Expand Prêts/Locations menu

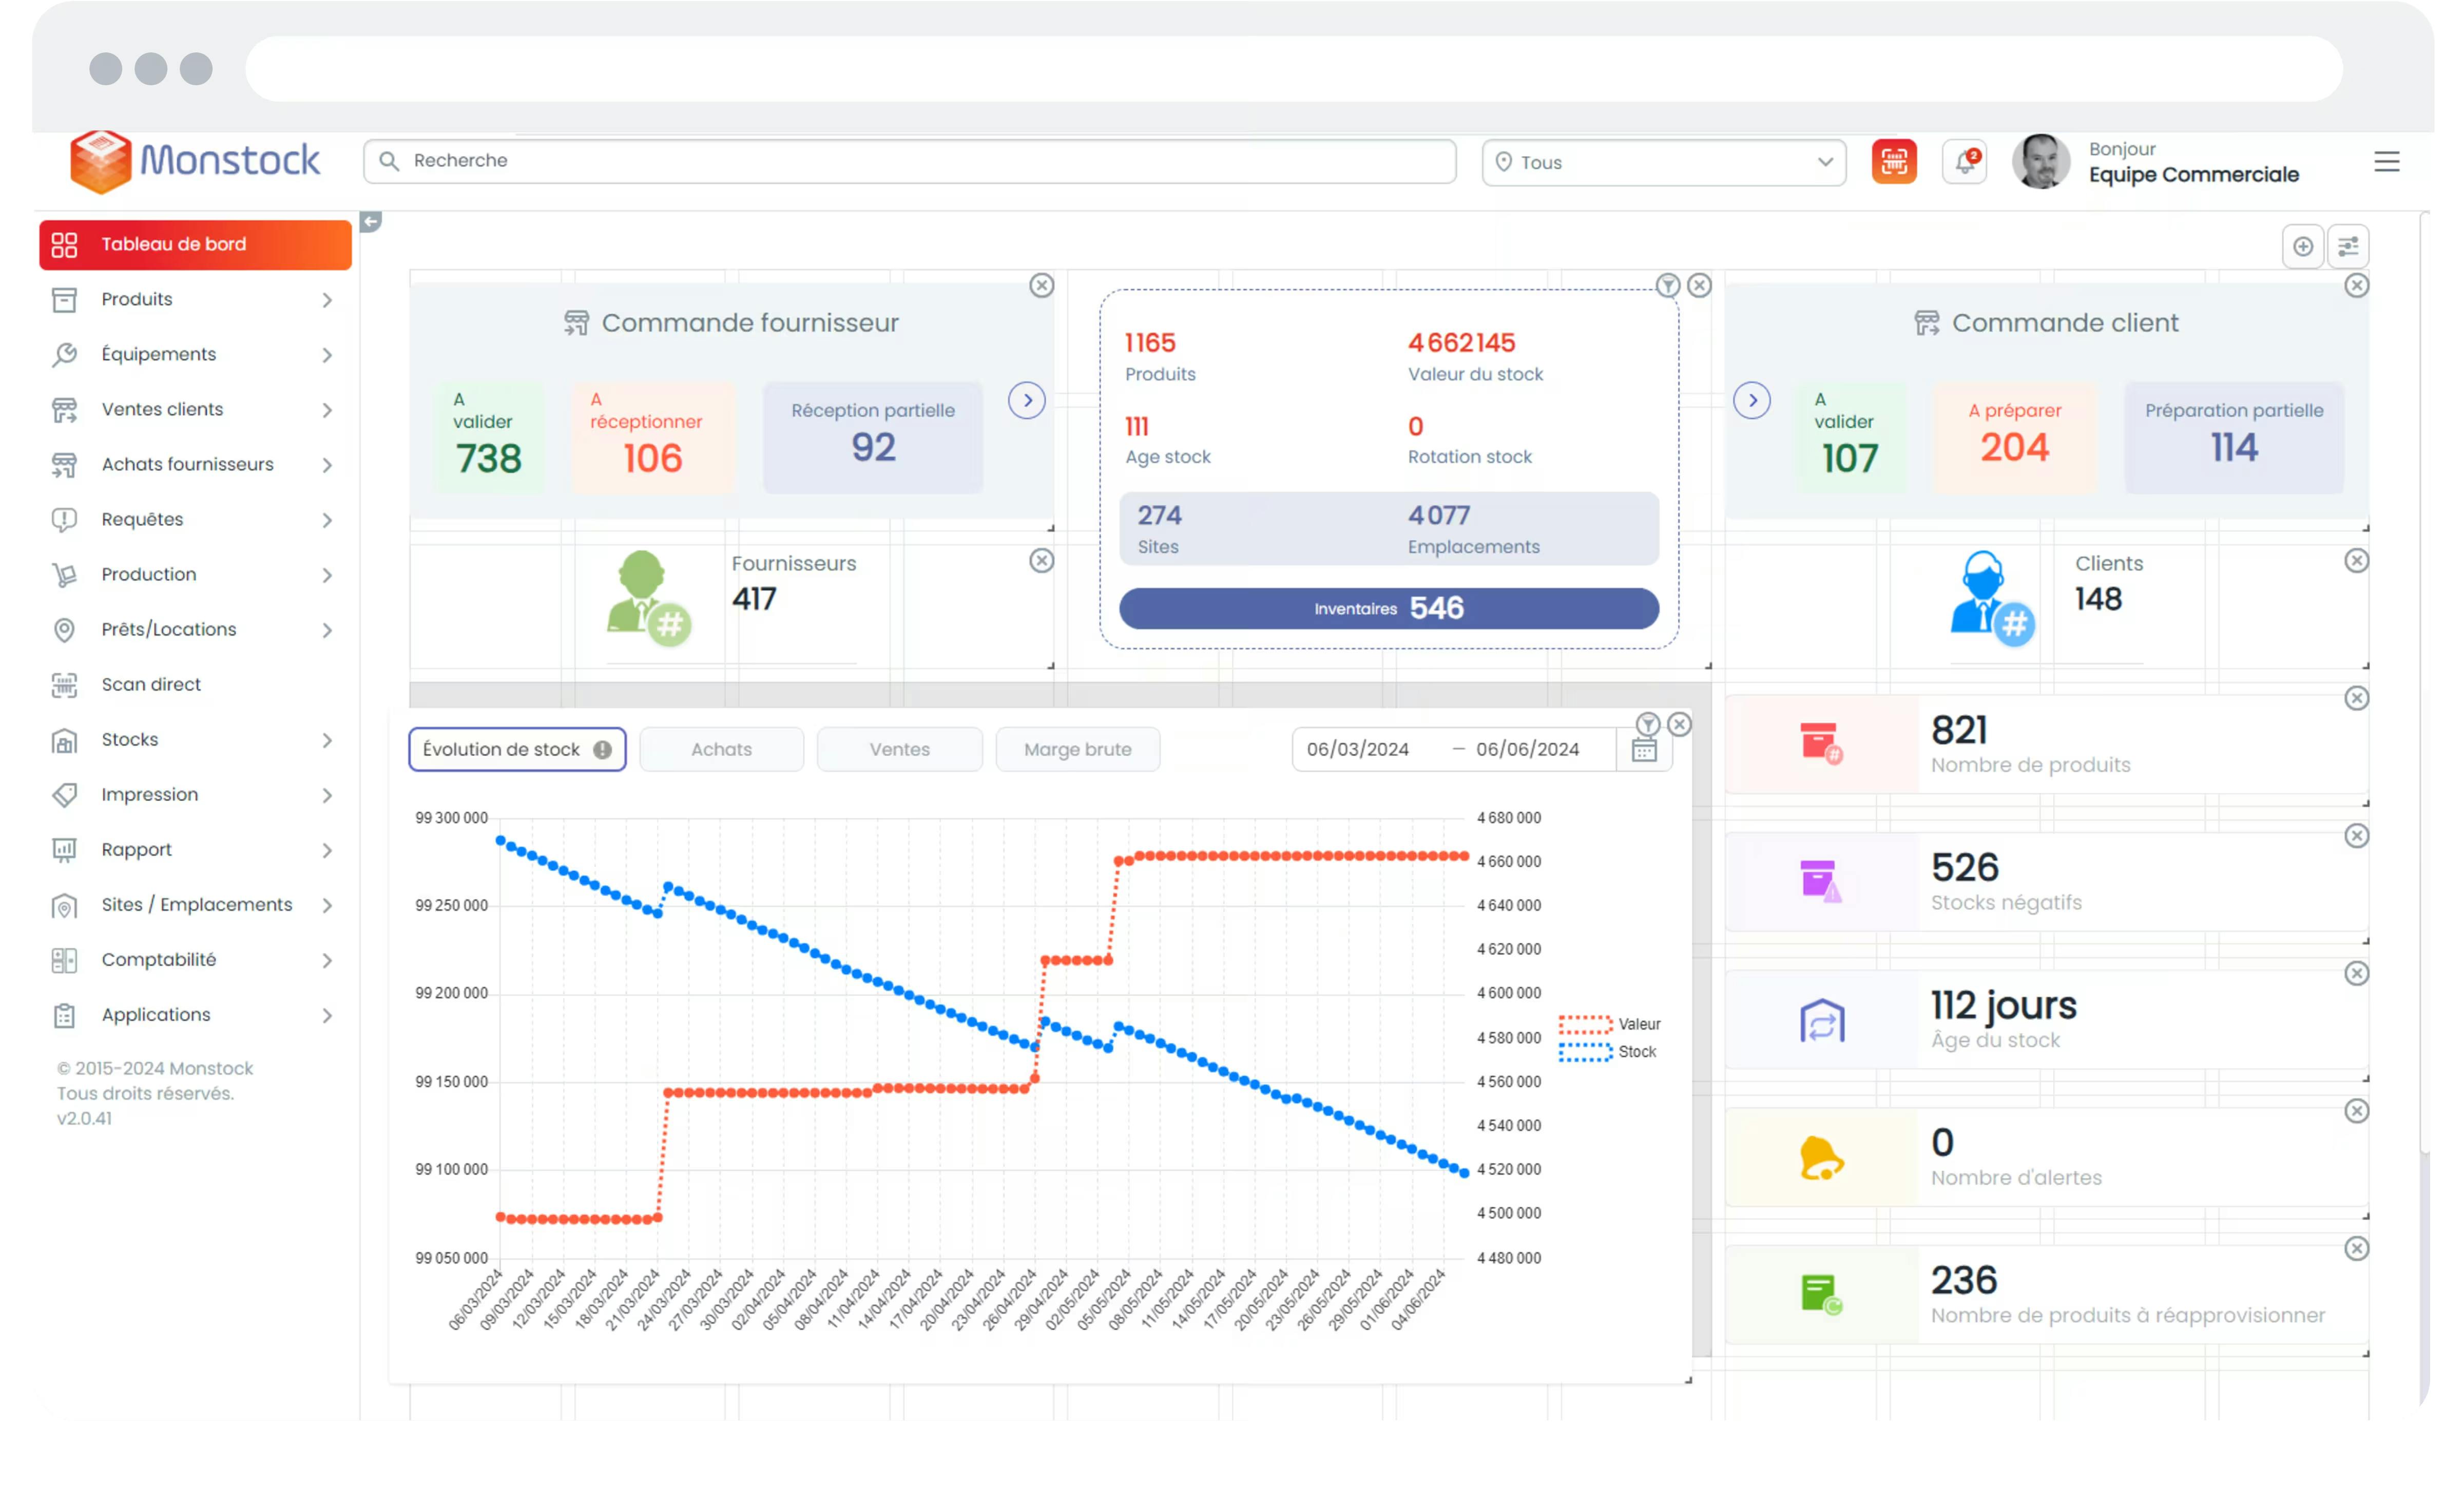(x=195, y=629)
